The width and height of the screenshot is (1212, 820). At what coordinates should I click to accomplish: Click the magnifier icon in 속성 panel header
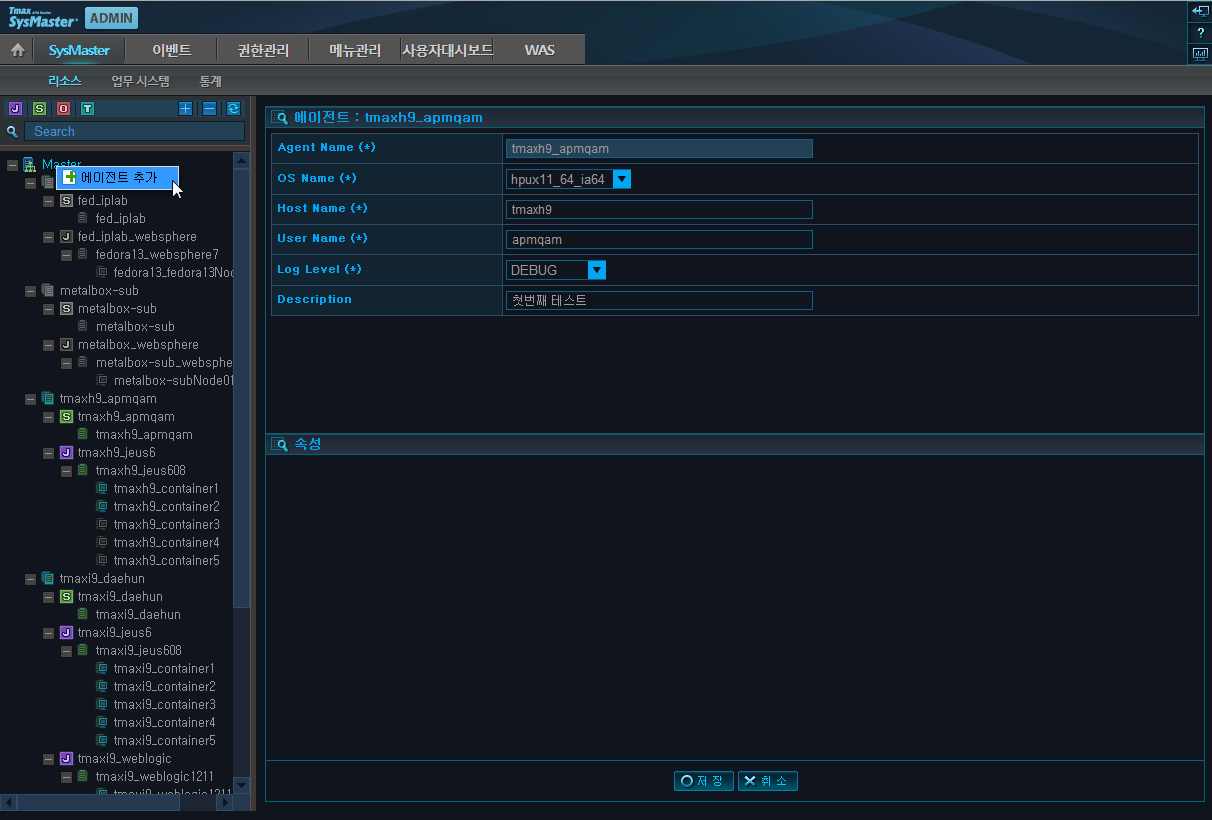click(x=280, y=444)
